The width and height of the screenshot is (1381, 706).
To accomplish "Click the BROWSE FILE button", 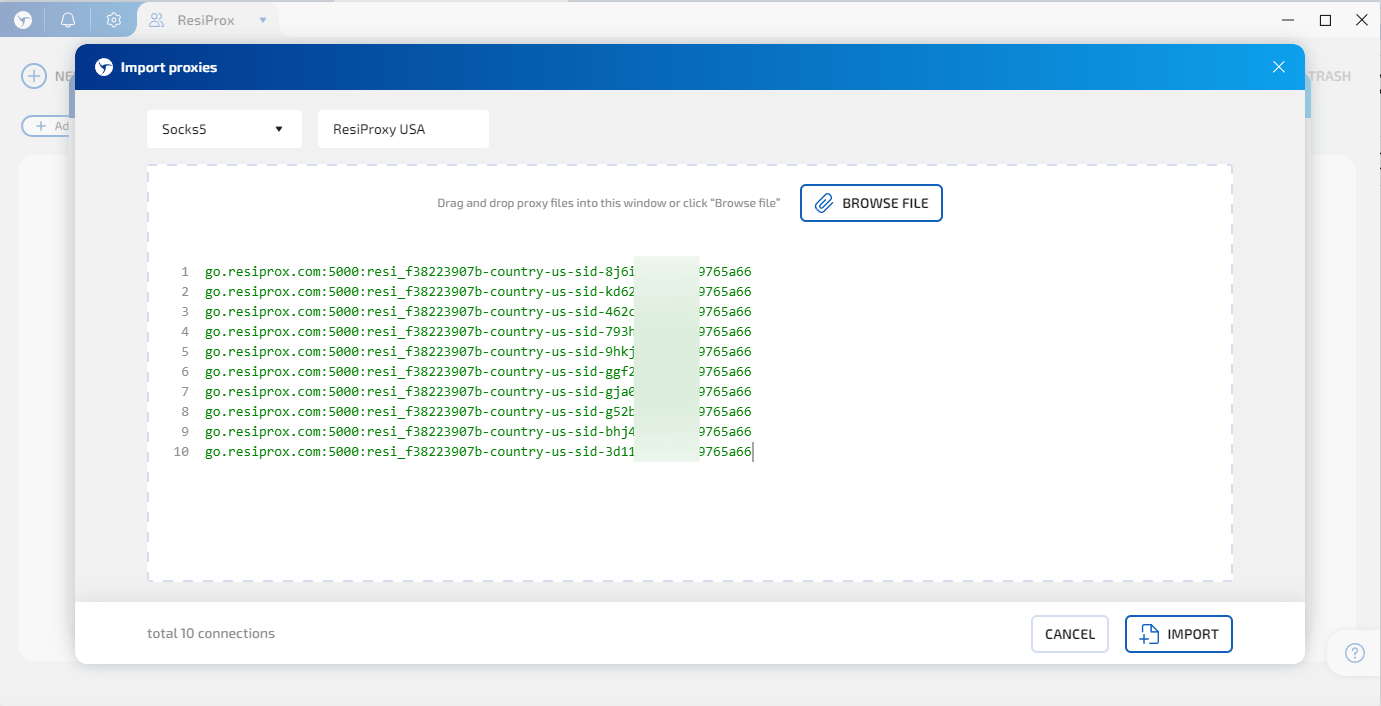I will pyautogui.click(x=871, y=203).
